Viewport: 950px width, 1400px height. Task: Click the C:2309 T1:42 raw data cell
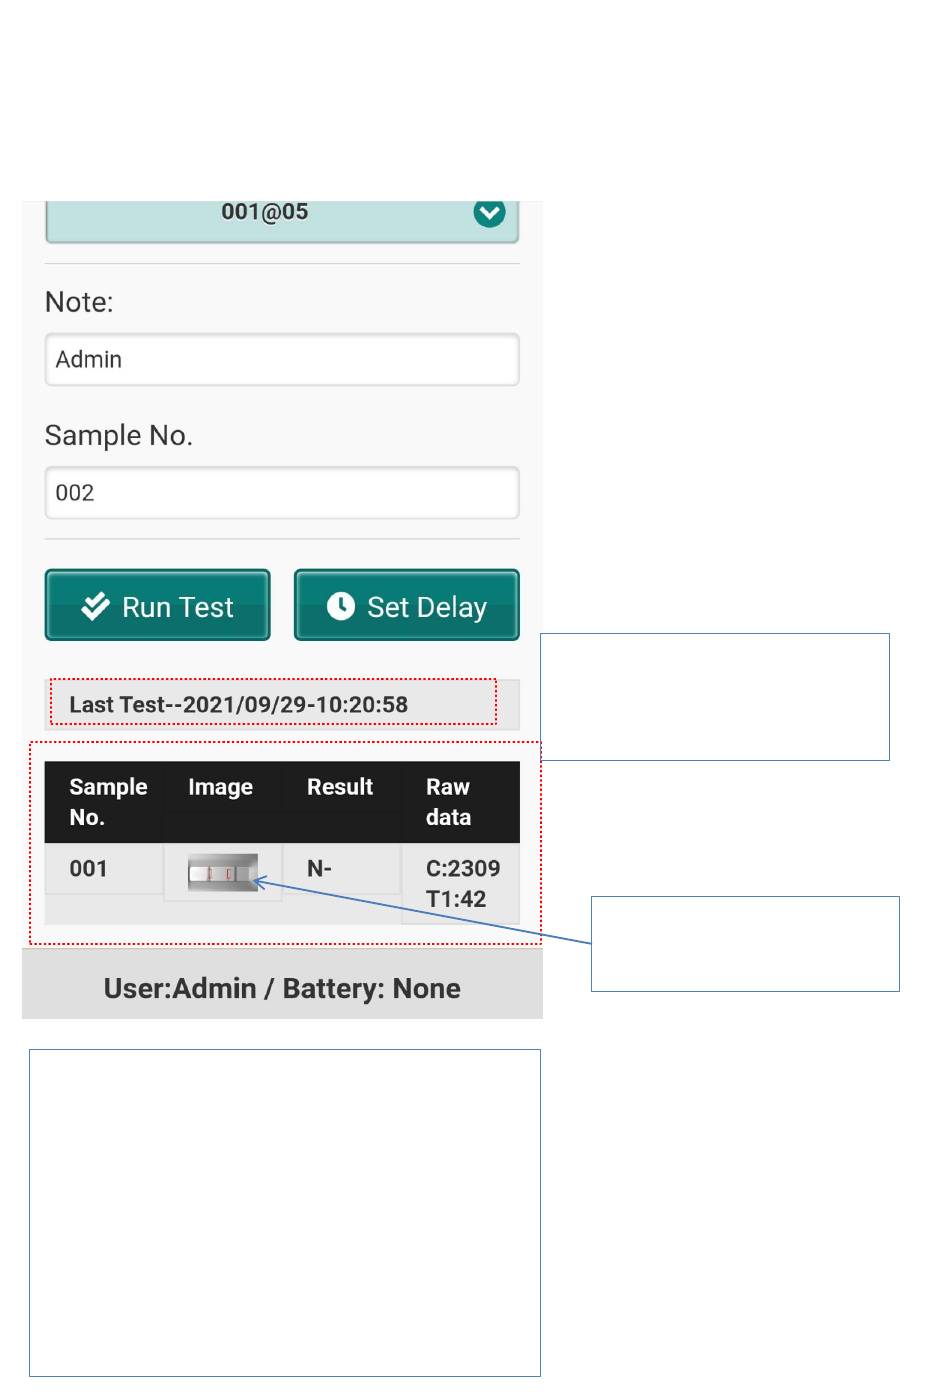[461, 884]
